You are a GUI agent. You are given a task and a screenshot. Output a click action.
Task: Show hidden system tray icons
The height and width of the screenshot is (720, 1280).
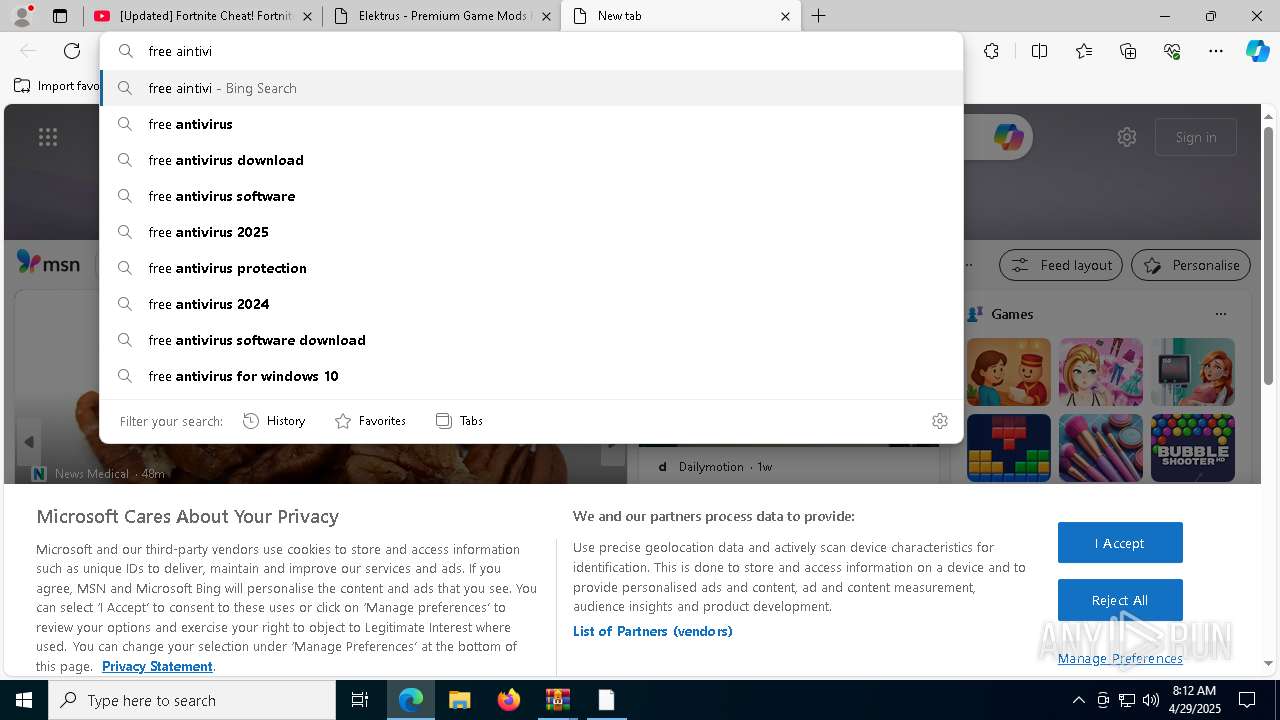pos(1078,700)
